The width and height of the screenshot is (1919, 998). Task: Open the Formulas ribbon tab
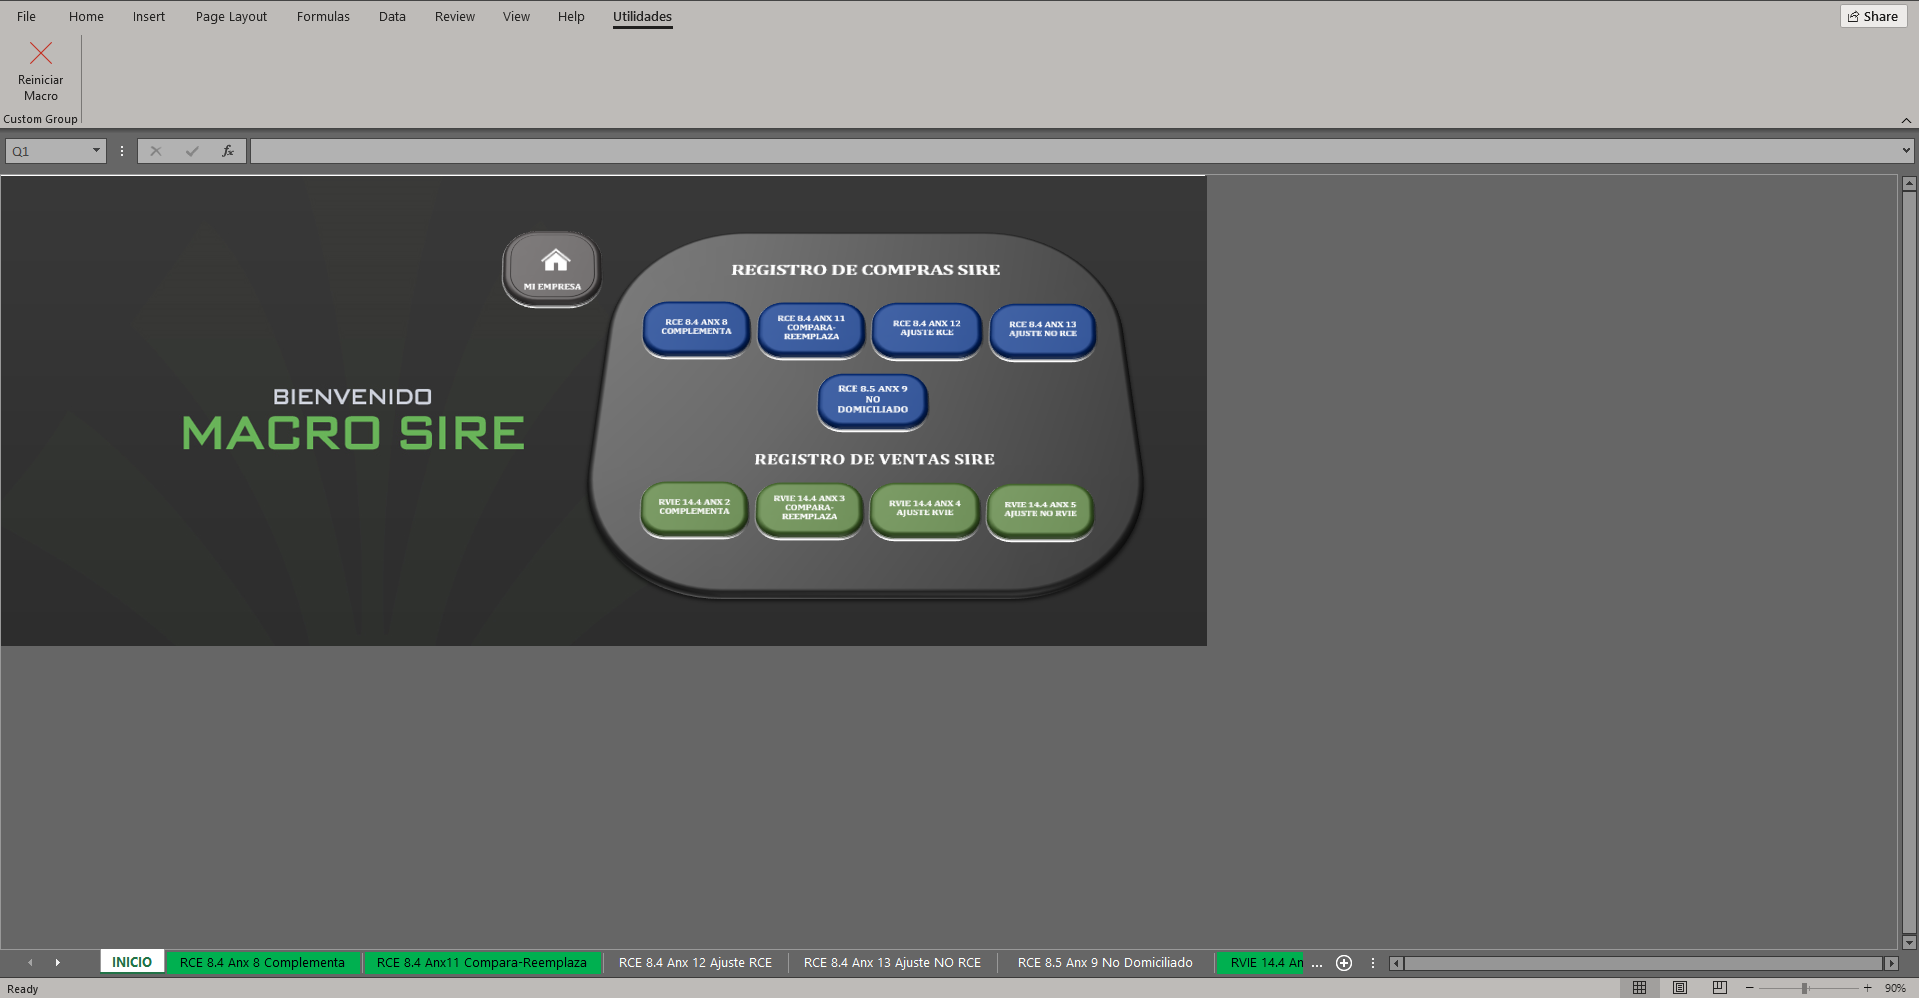click(323, 16)
